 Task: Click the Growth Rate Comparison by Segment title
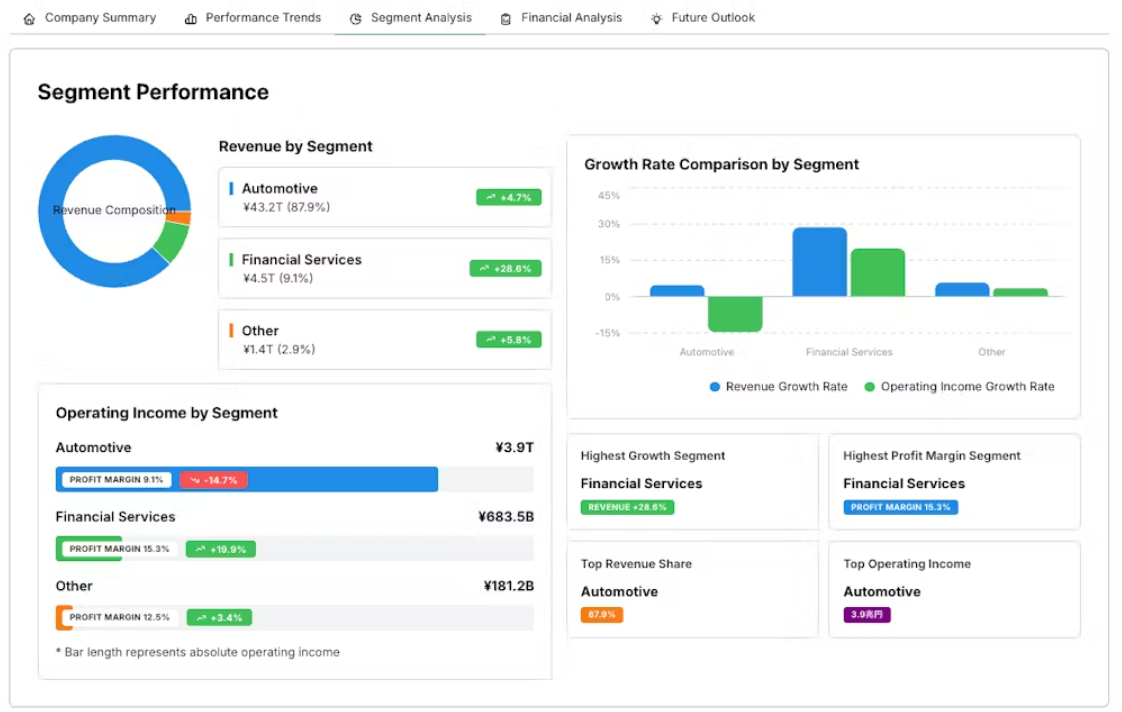(721, 165)
